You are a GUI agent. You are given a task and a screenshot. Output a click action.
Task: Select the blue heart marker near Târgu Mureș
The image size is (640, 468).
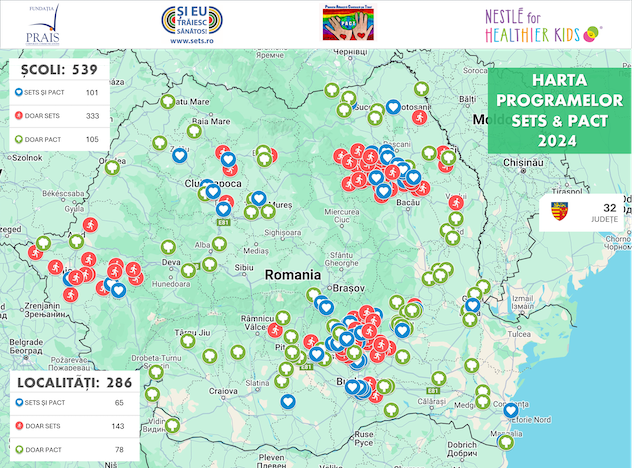(259, 199)
